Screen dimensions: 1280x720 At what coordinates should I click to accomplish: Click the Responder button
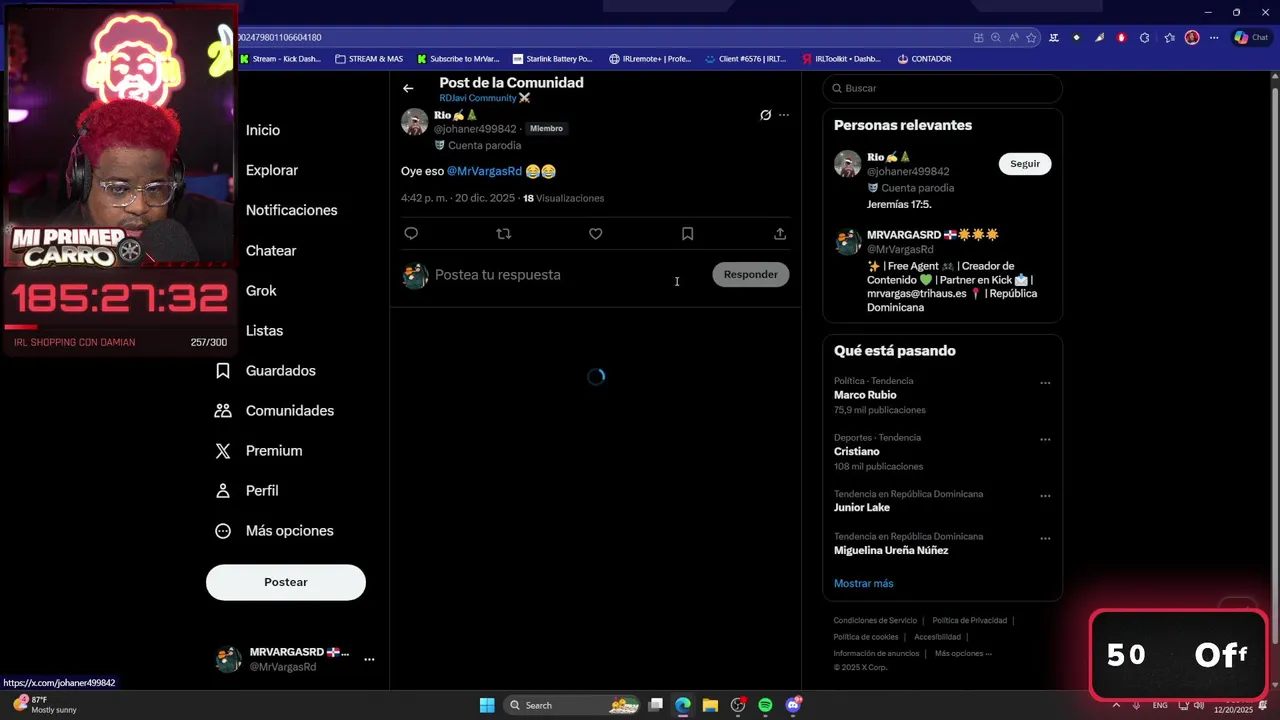tap(750, 274)
